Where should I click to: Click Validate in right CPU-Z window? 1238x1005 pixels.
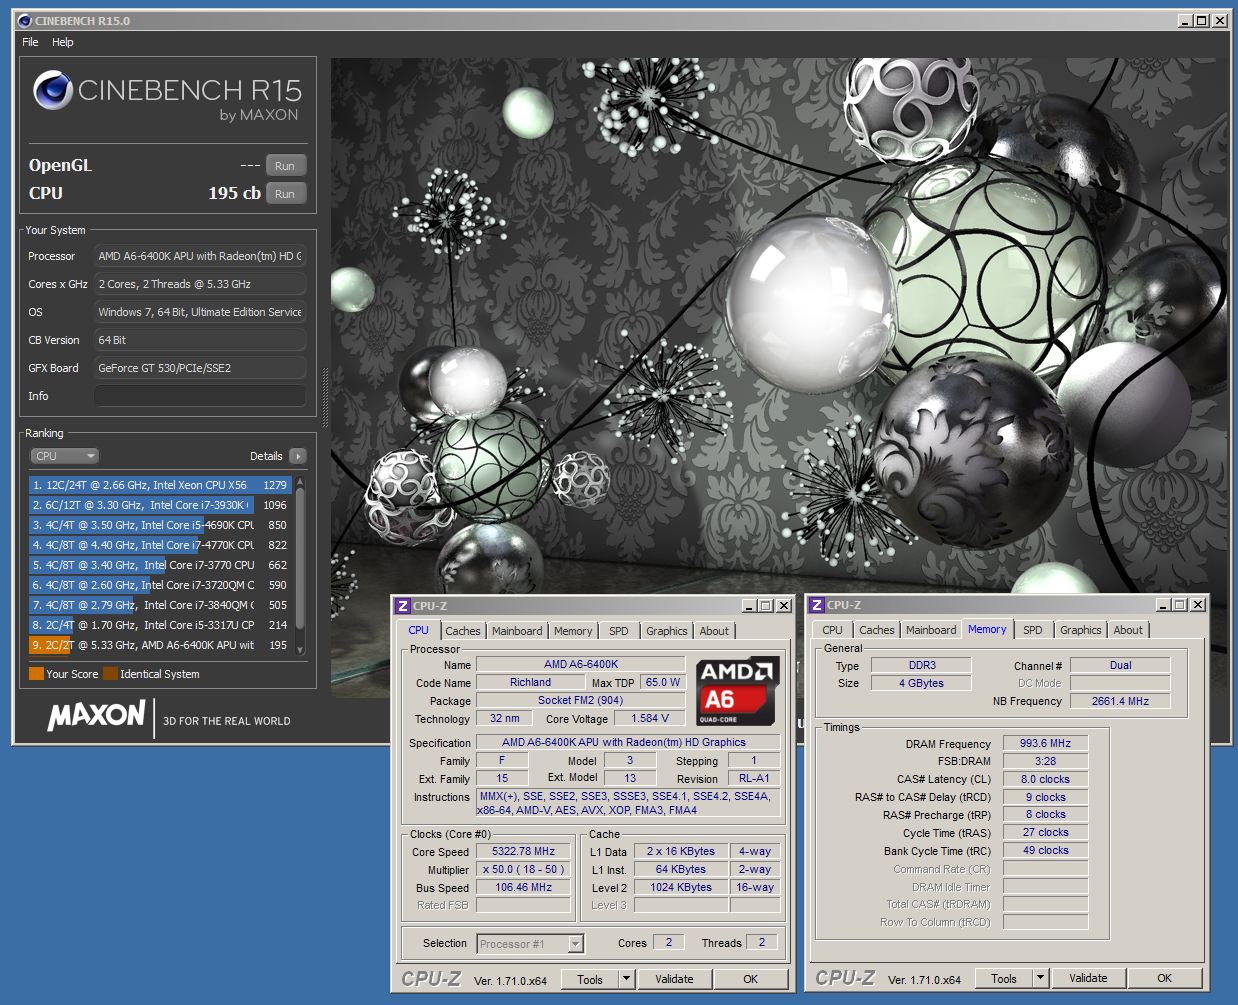pos(1088,978)
